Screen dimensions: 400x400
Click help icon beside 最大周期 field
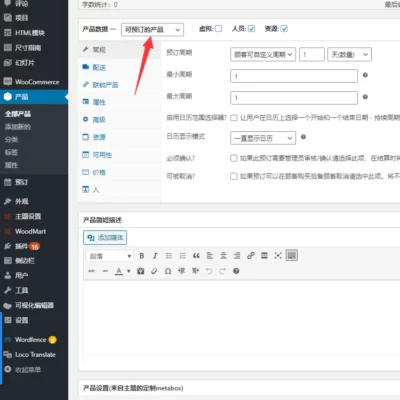[x=365, y=97]
